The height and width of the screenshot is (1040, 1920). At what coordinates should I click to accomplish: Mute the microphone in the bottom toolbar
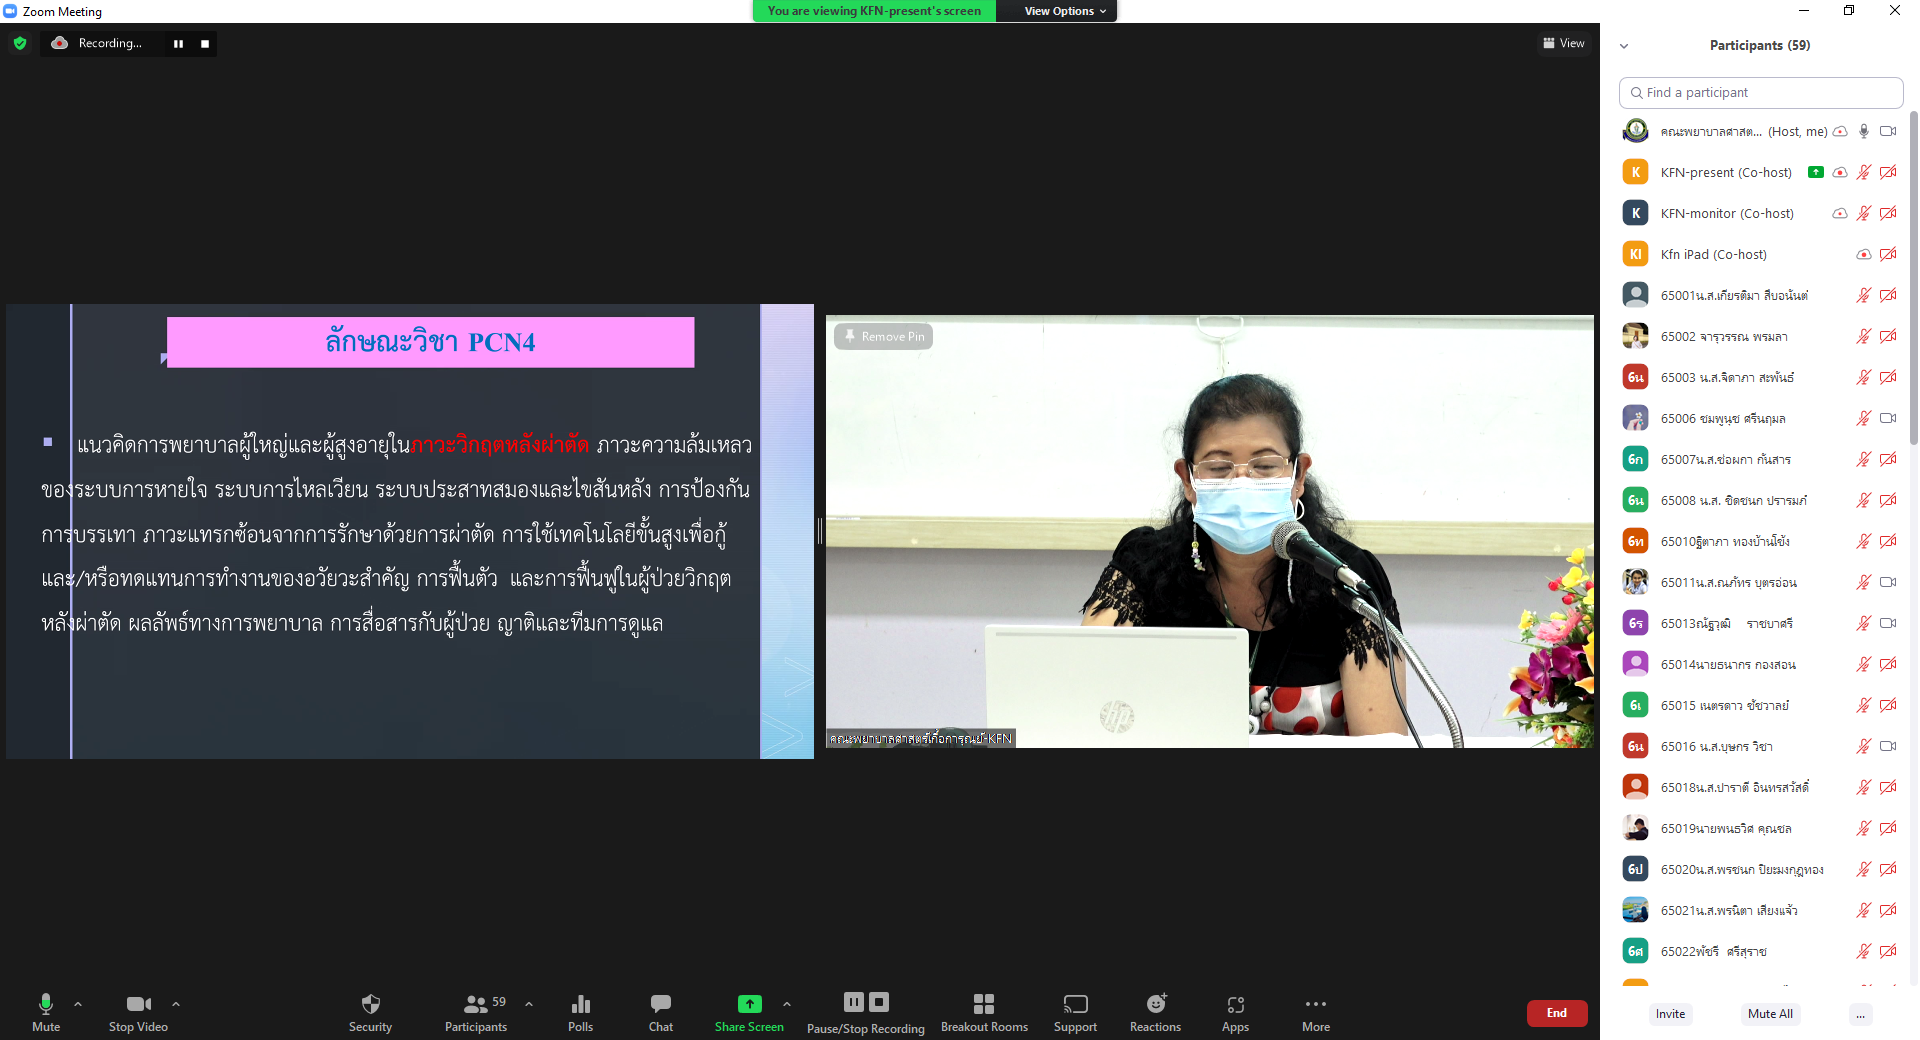pos(46,1012)
